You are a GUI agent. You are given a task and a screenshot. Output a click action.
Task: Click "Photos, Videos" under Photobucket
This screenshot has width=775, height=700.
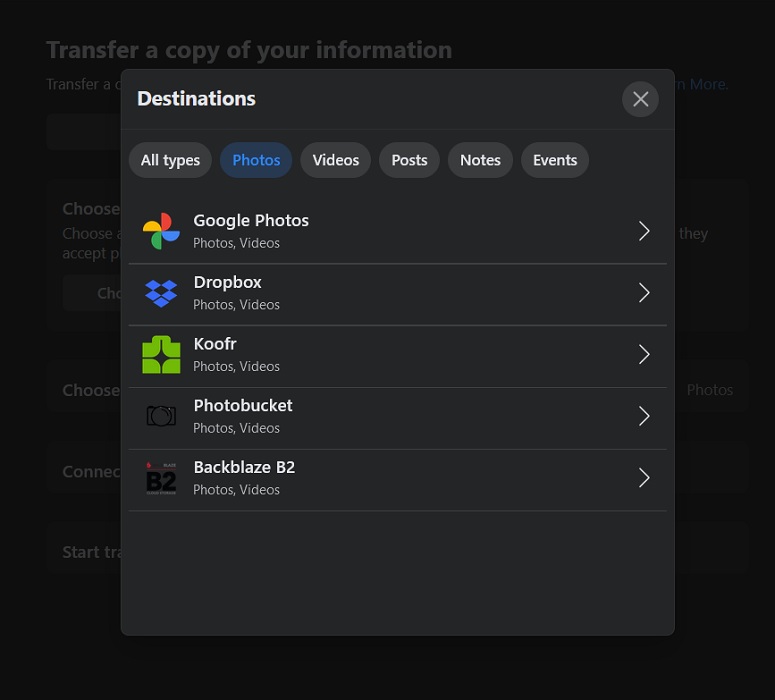[236, 428]
